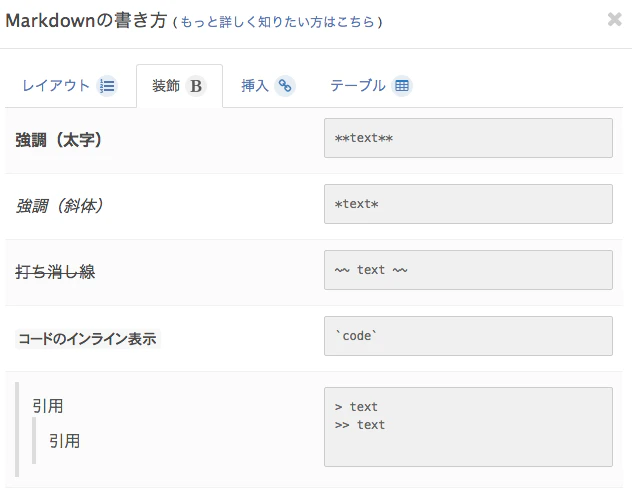Open the テーブル tab

point(371,86)
